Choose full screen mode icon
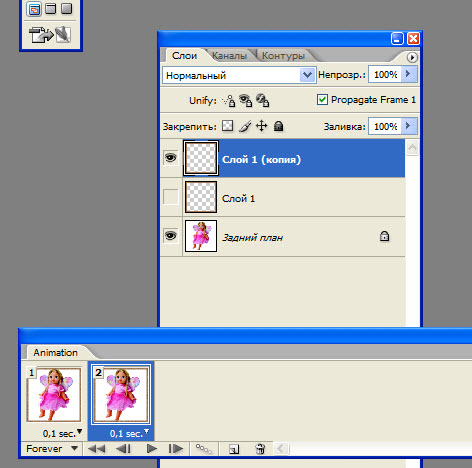 coord(66,8)
